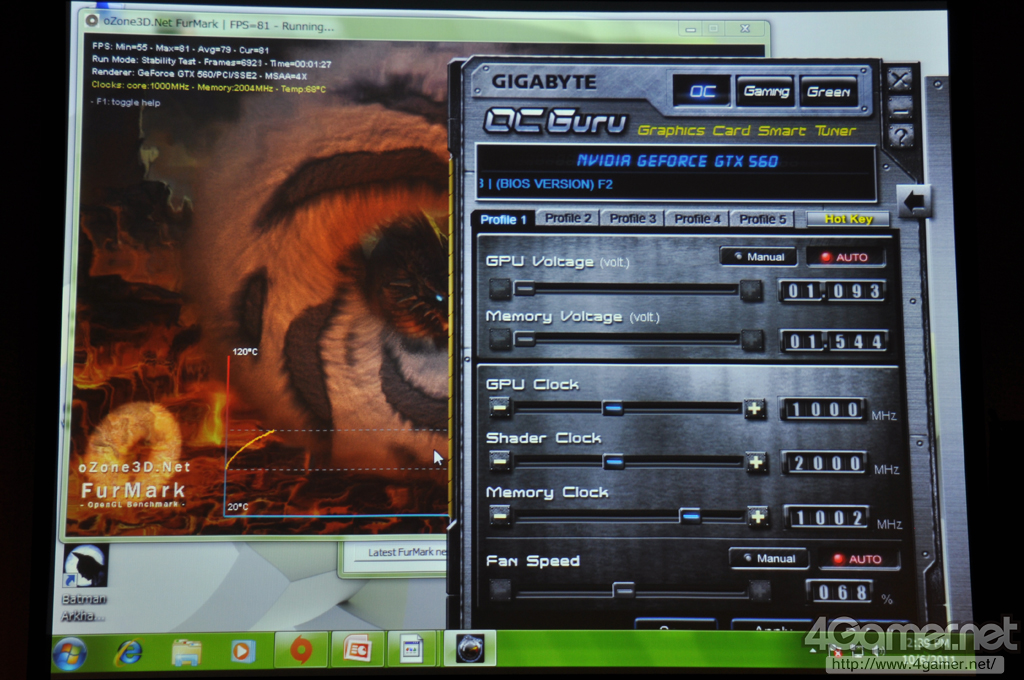The width and height of the screenshot is (1024, 680).
Task: Click the Fan Speed value 068
Action: (x=842, y=592)
